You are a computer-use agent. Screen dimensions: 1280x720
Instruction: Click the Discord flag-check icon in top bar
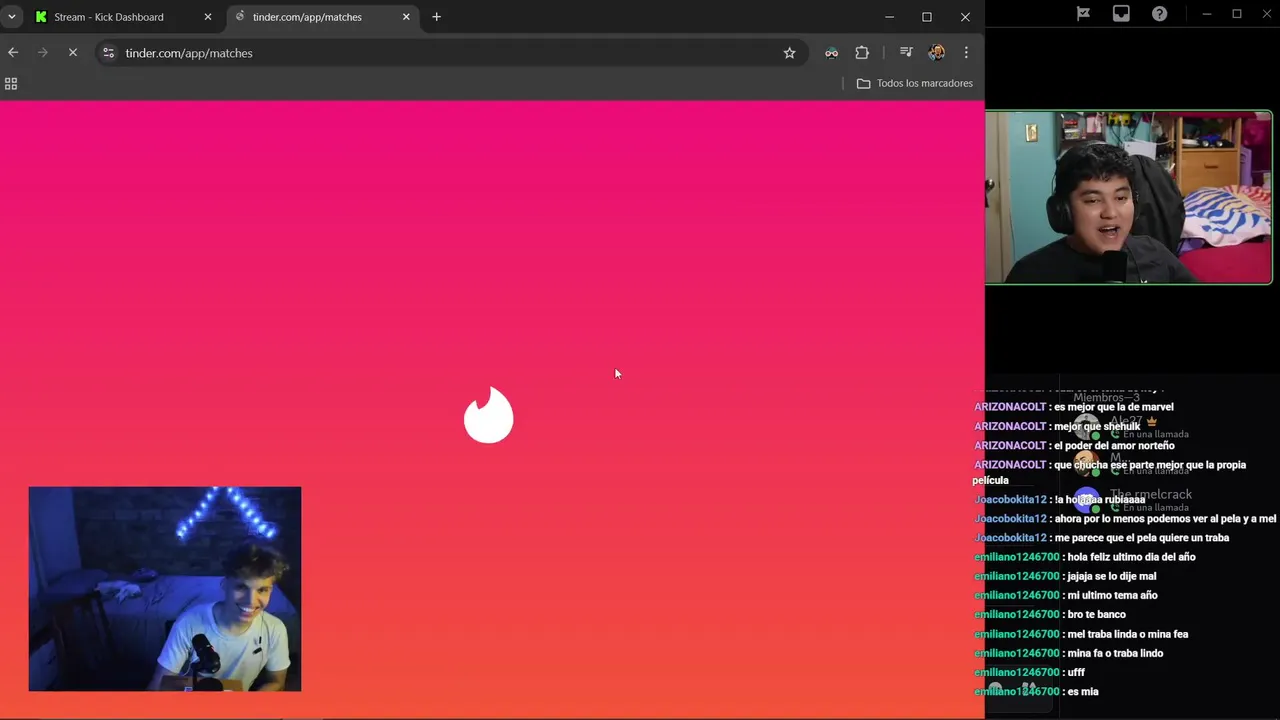pos(1083,14)
